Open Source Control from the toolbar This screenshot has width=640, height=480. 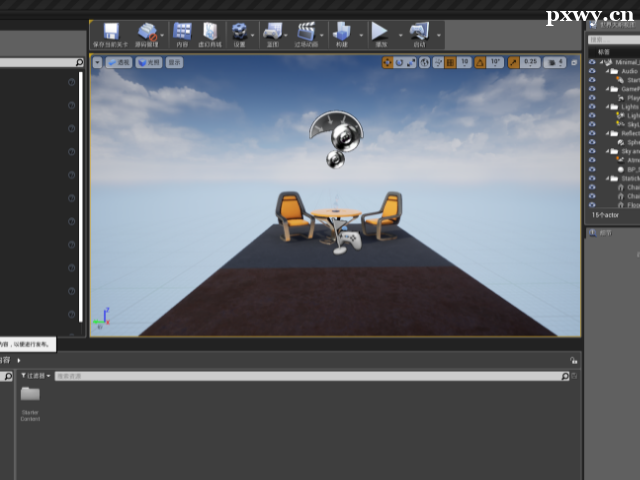147,34
